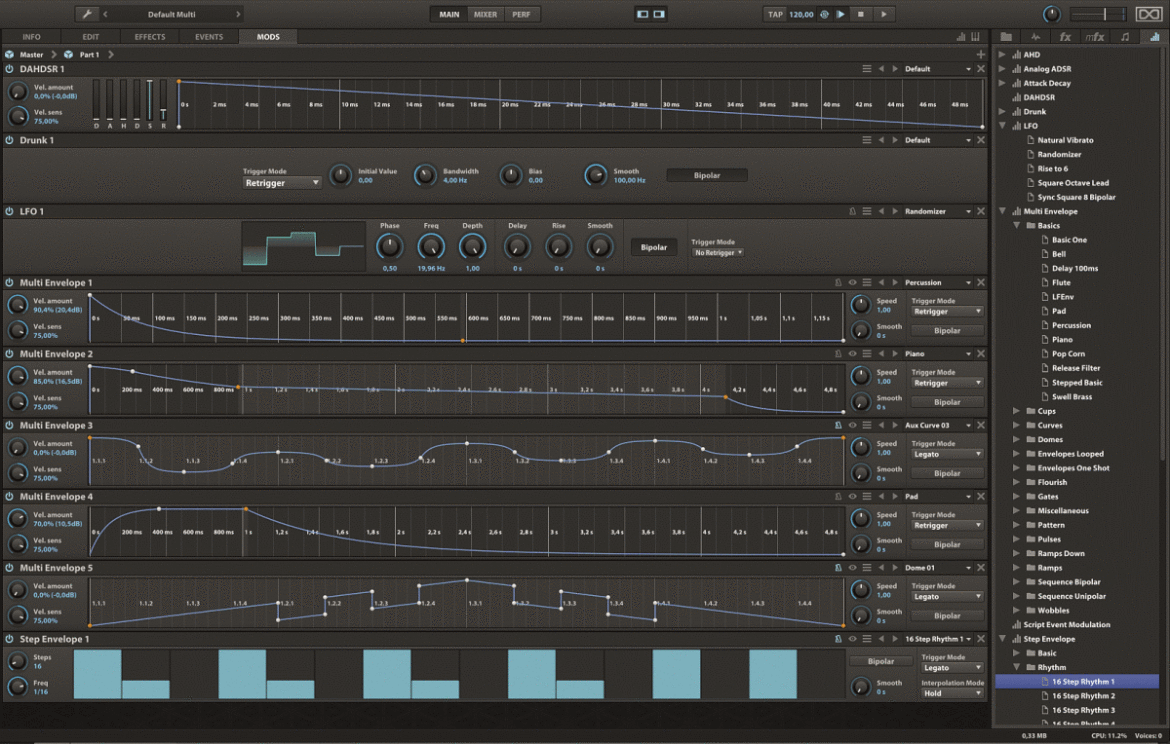Click the LFO 1 Freq knob

(431, 246)
